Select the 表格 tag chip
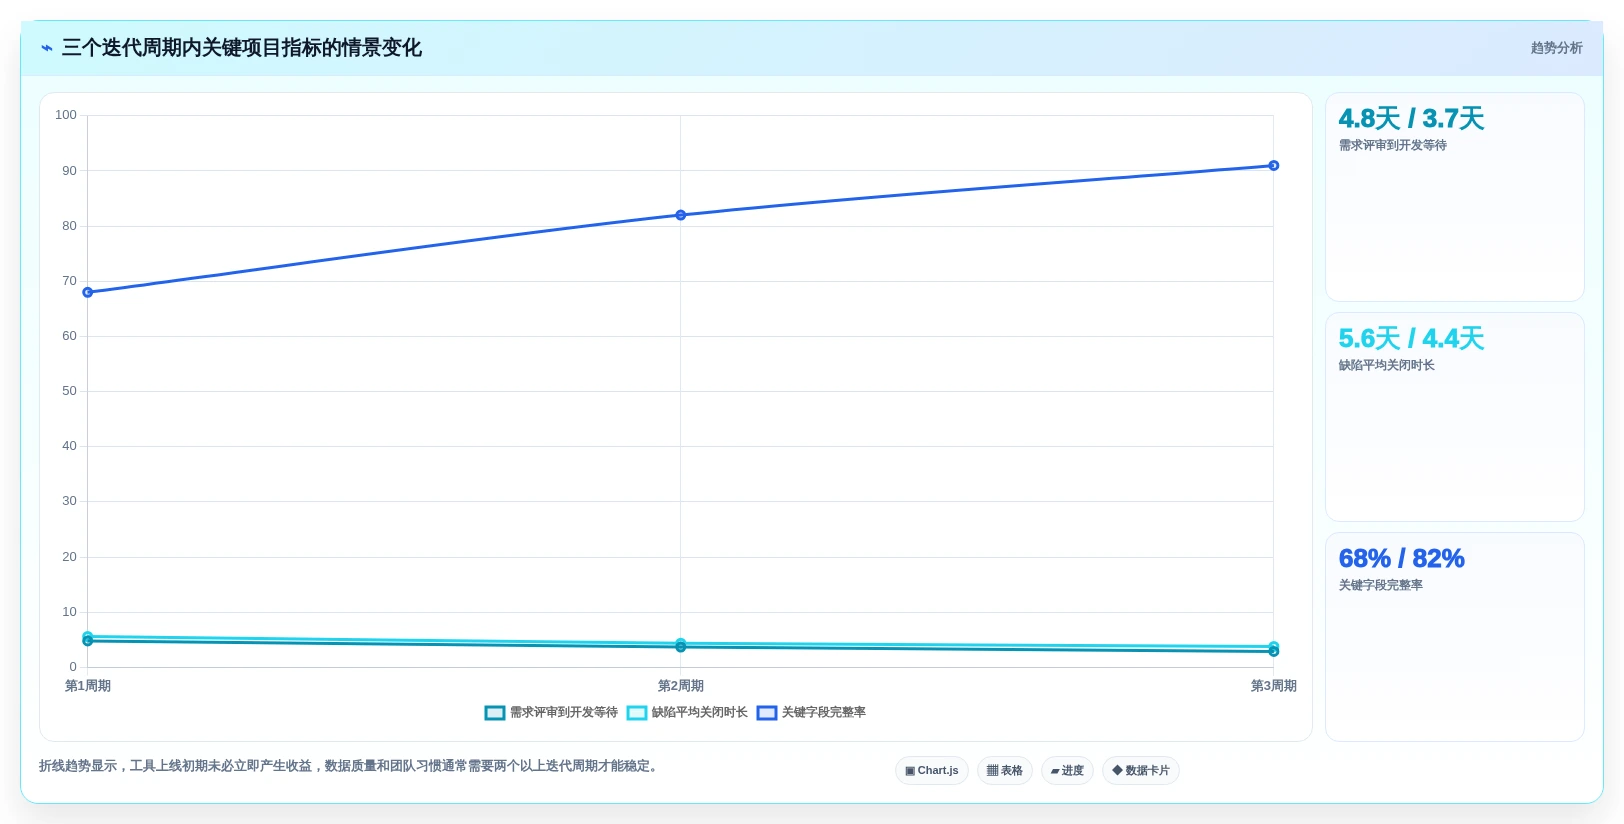Screen dimensions: 1624x824 (x=1004, y=771)
